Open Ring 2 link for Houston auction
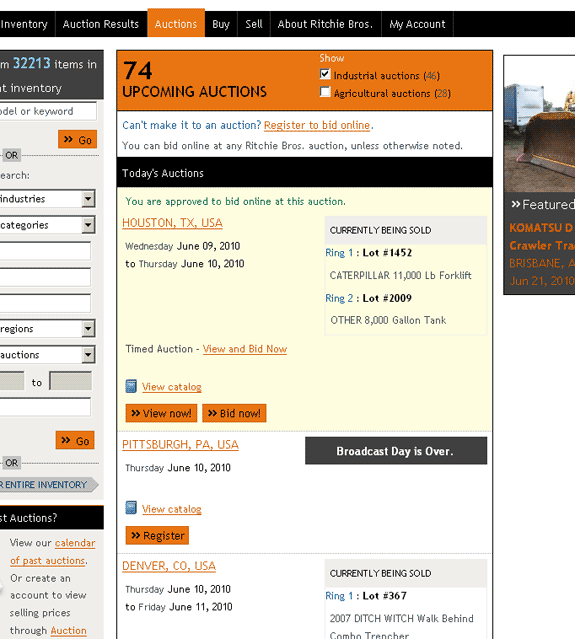The image size is (575, 639). 339,298
